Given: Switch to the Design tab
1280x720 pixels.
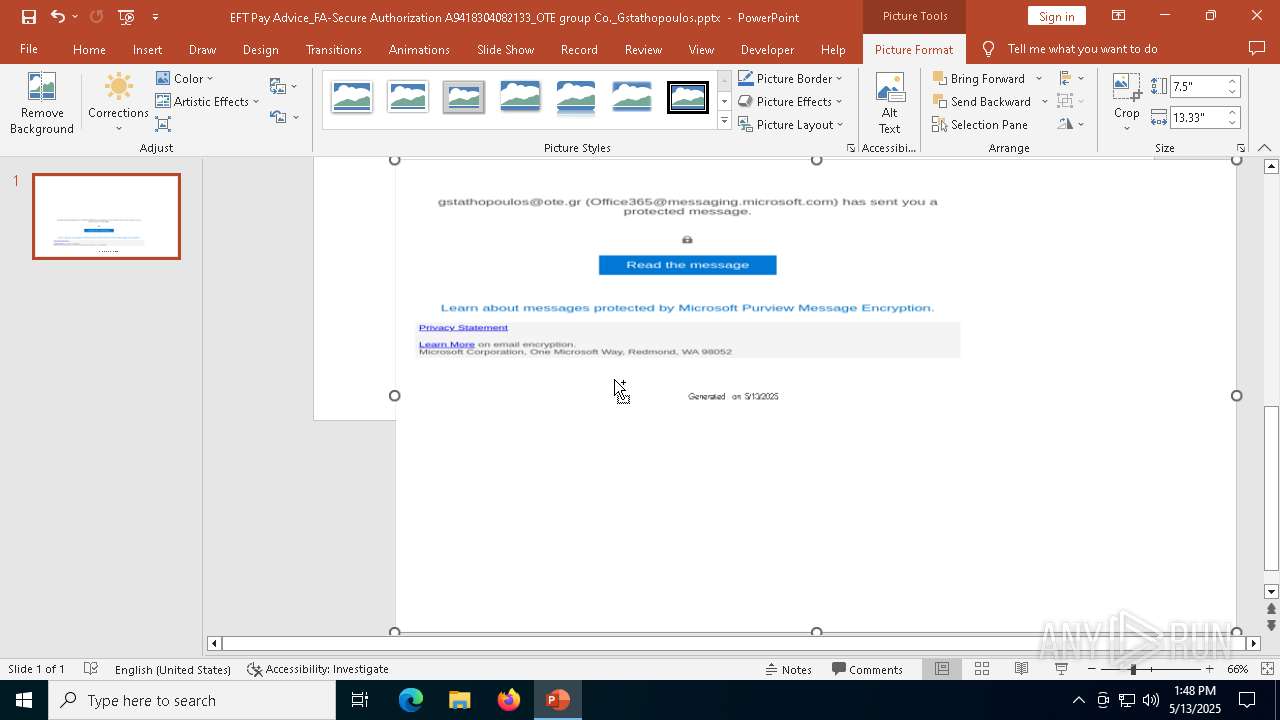Looking at the screenshot, I should pos(260,49).
